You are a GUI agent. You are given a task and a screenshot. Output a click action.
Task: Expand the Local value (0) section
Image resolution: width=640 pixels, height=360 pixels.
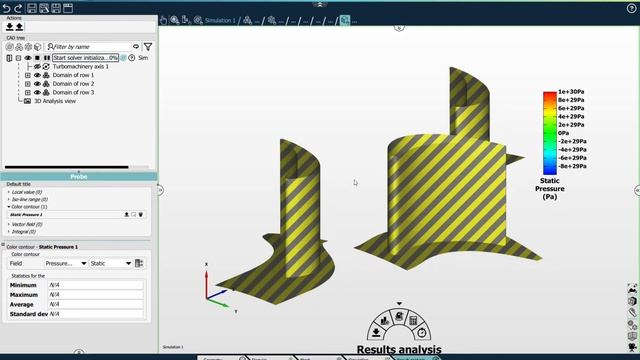pos(9,192)
